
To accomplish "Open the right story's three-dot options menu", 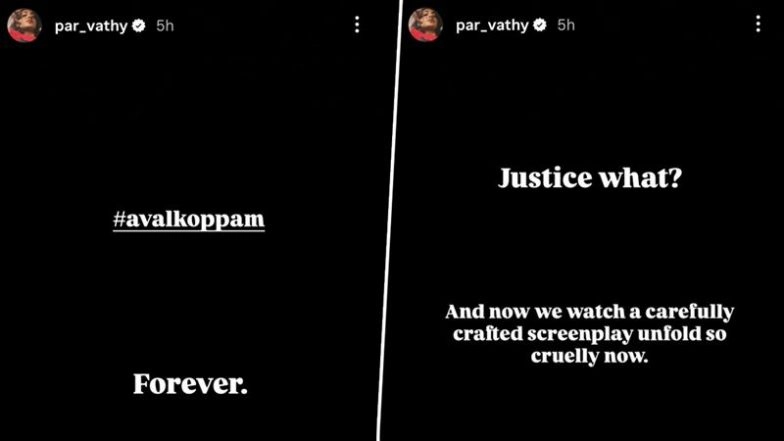I will [x=758, y=24].
